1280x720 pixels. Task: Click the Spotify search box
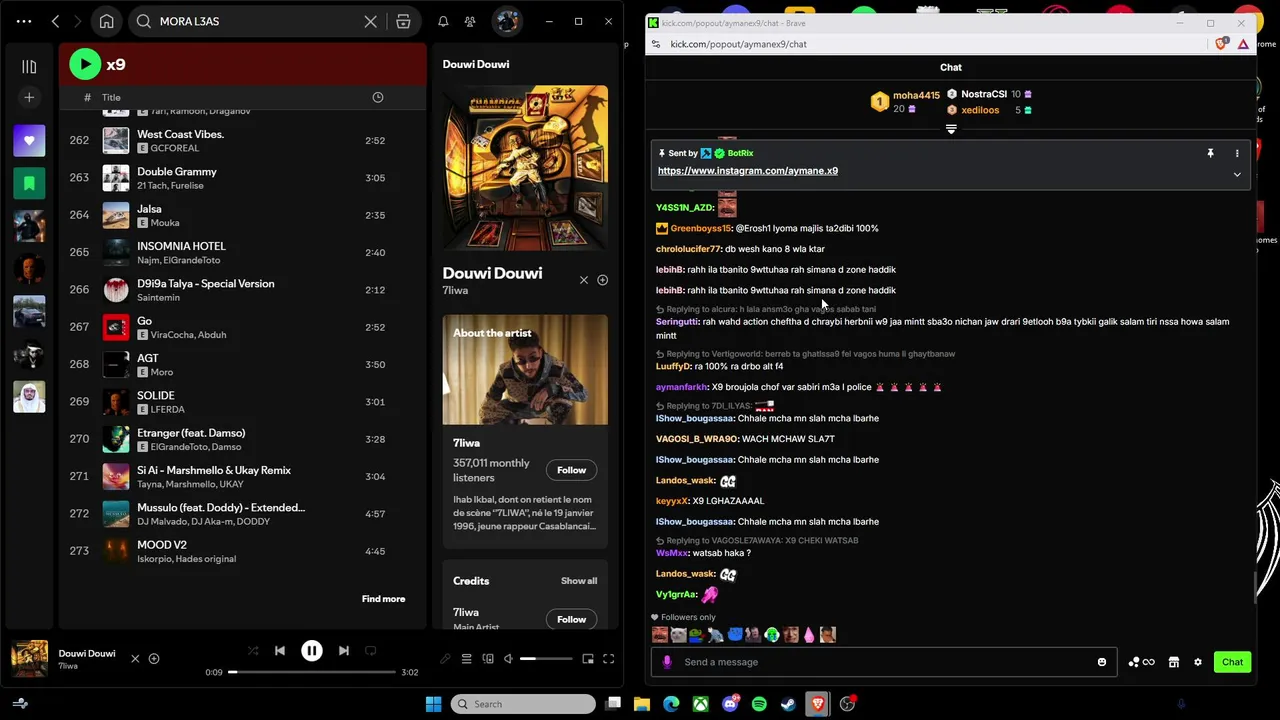coord(255,21)
